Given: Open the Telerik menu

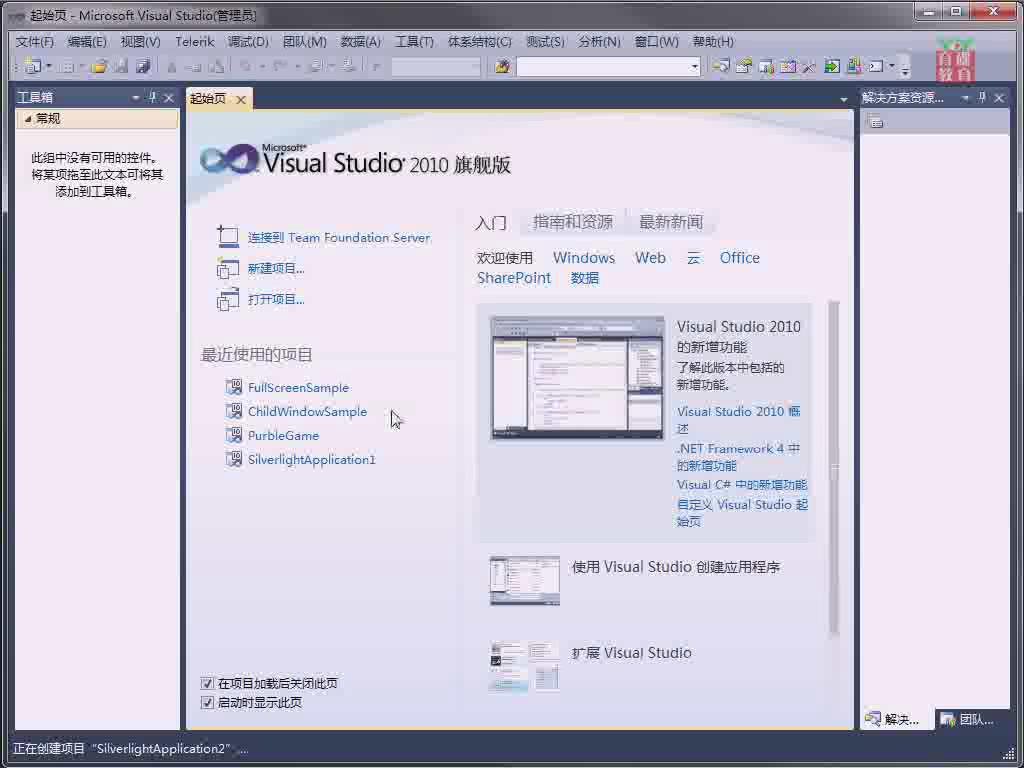Looking at the screenshot, I should click(x=195, y=42).
